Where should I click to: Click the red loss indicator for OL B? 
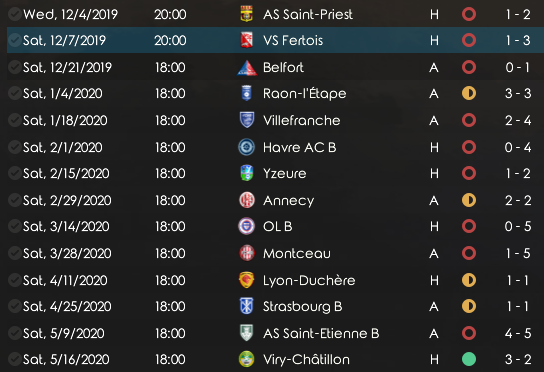469,226
